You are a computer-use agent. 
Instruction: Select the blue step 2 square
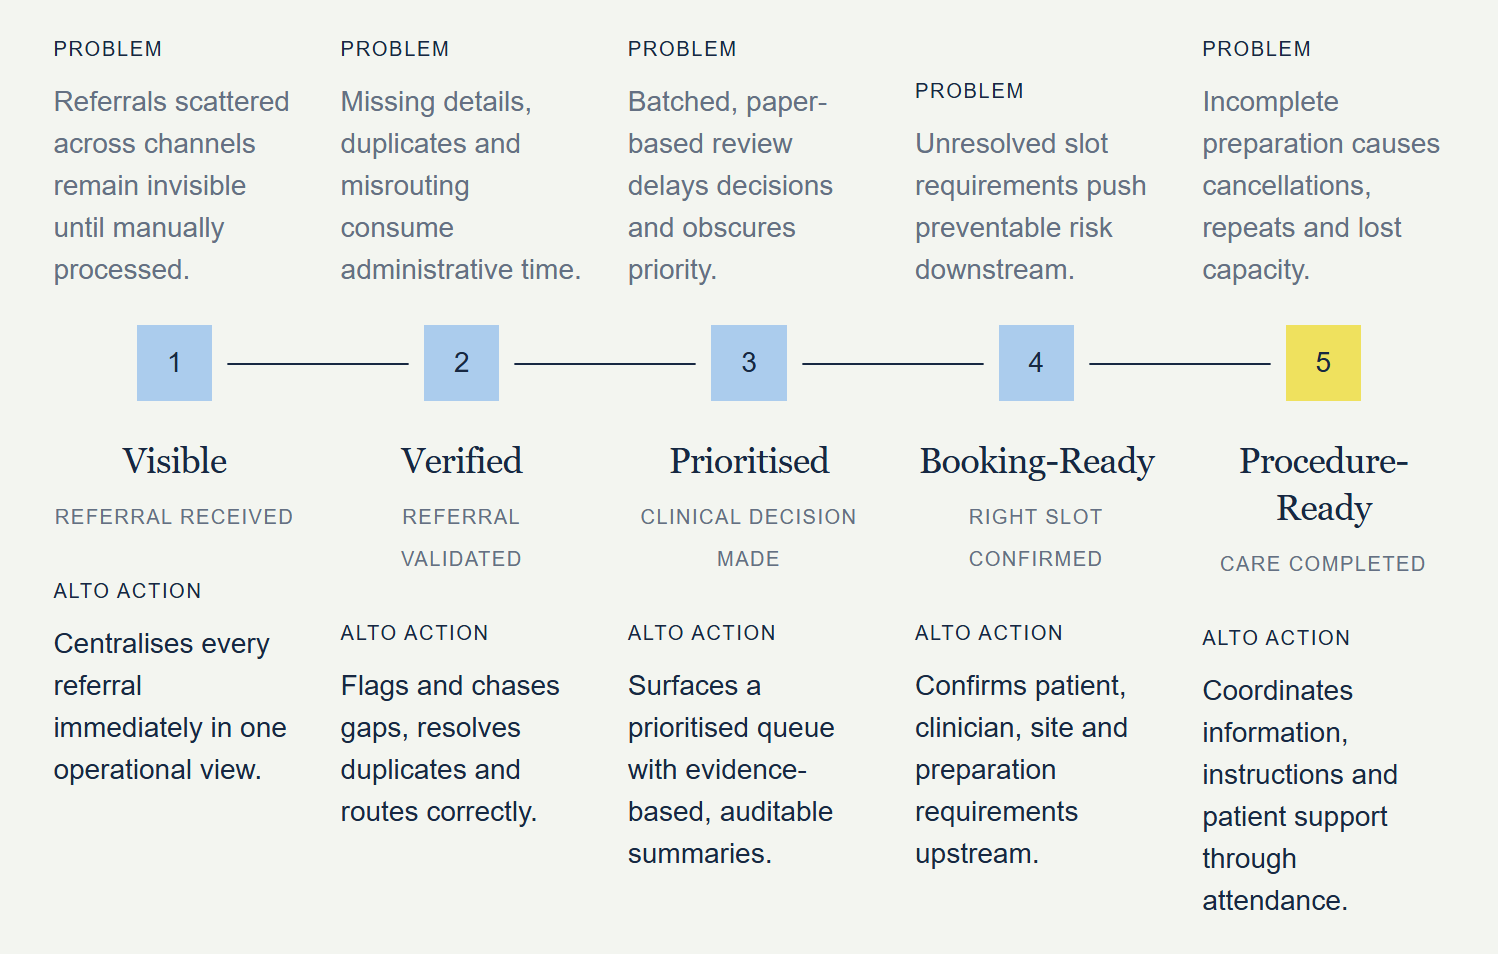[461, 363]
